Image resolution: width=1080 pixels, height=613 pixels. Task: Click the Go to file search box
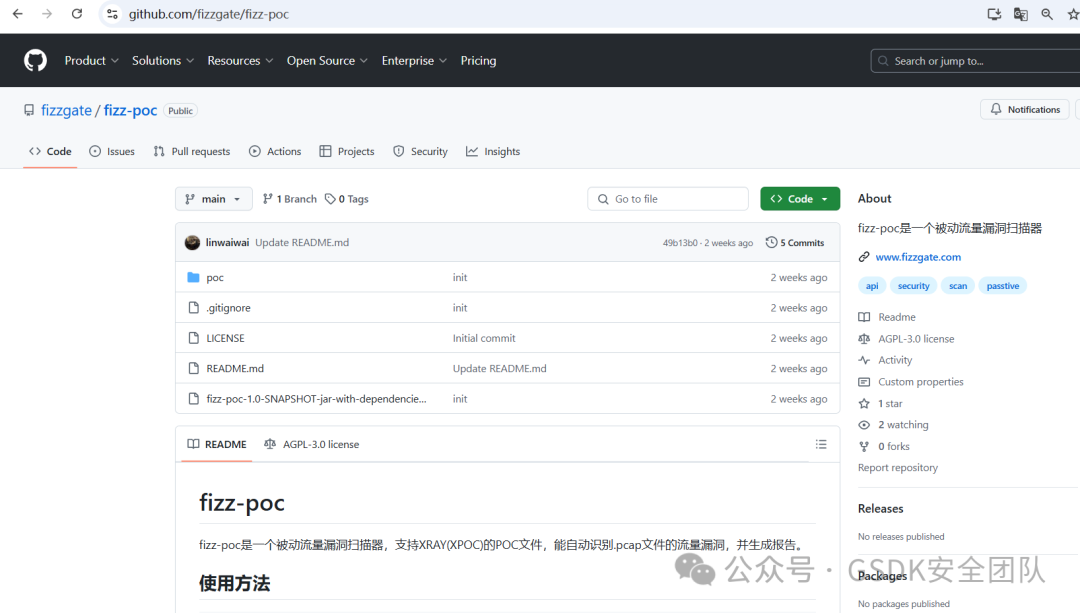pyautogui.click(x=667, y=199)
